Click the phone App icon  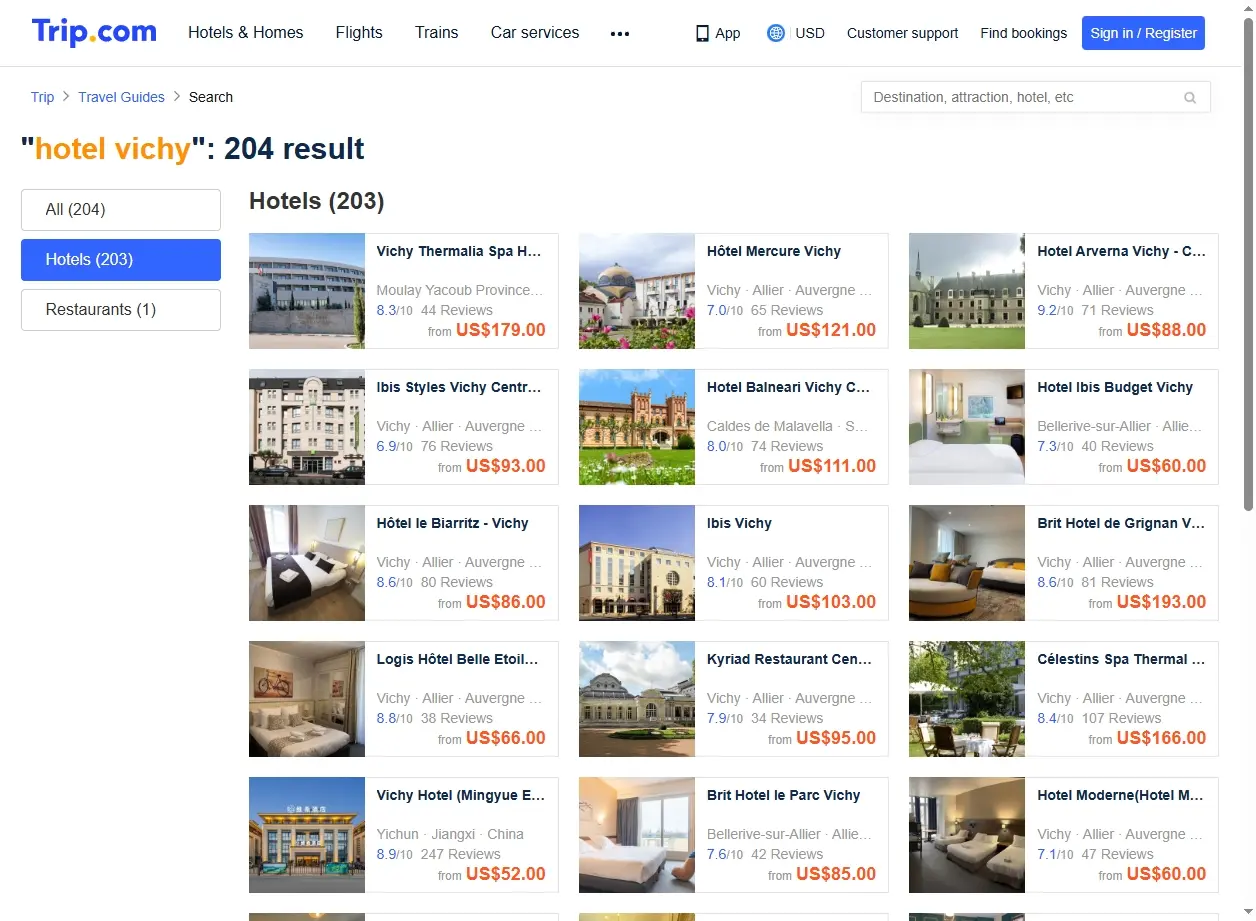702,33
